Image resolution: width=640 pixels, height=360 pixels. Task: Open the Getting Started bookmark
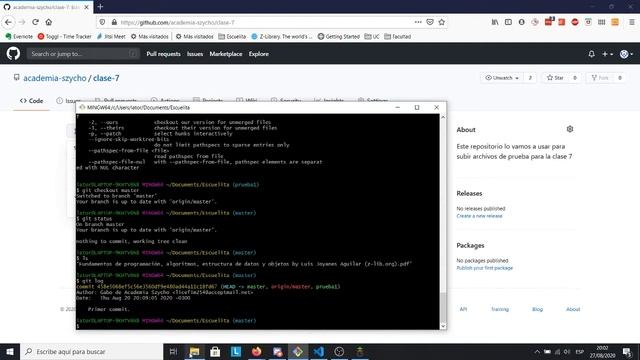[338, 36]
